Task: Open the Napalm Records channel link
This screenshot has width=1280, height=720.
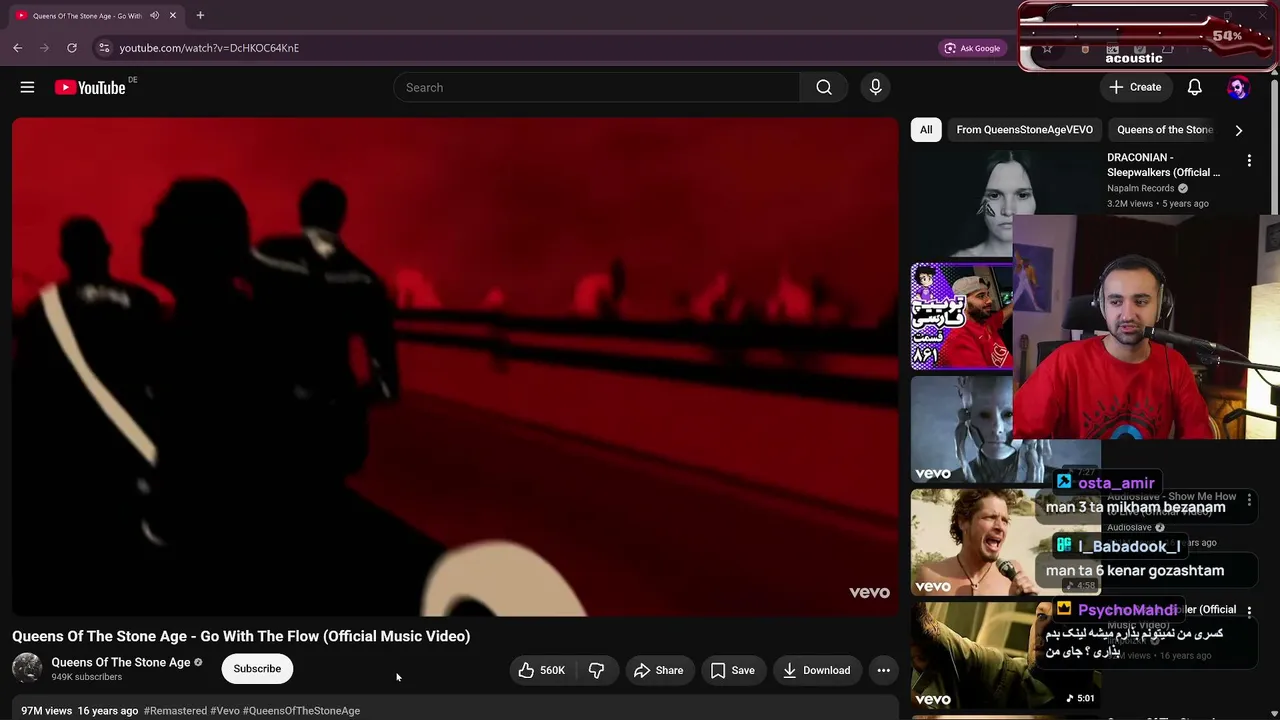Action: pos(1140,188)
